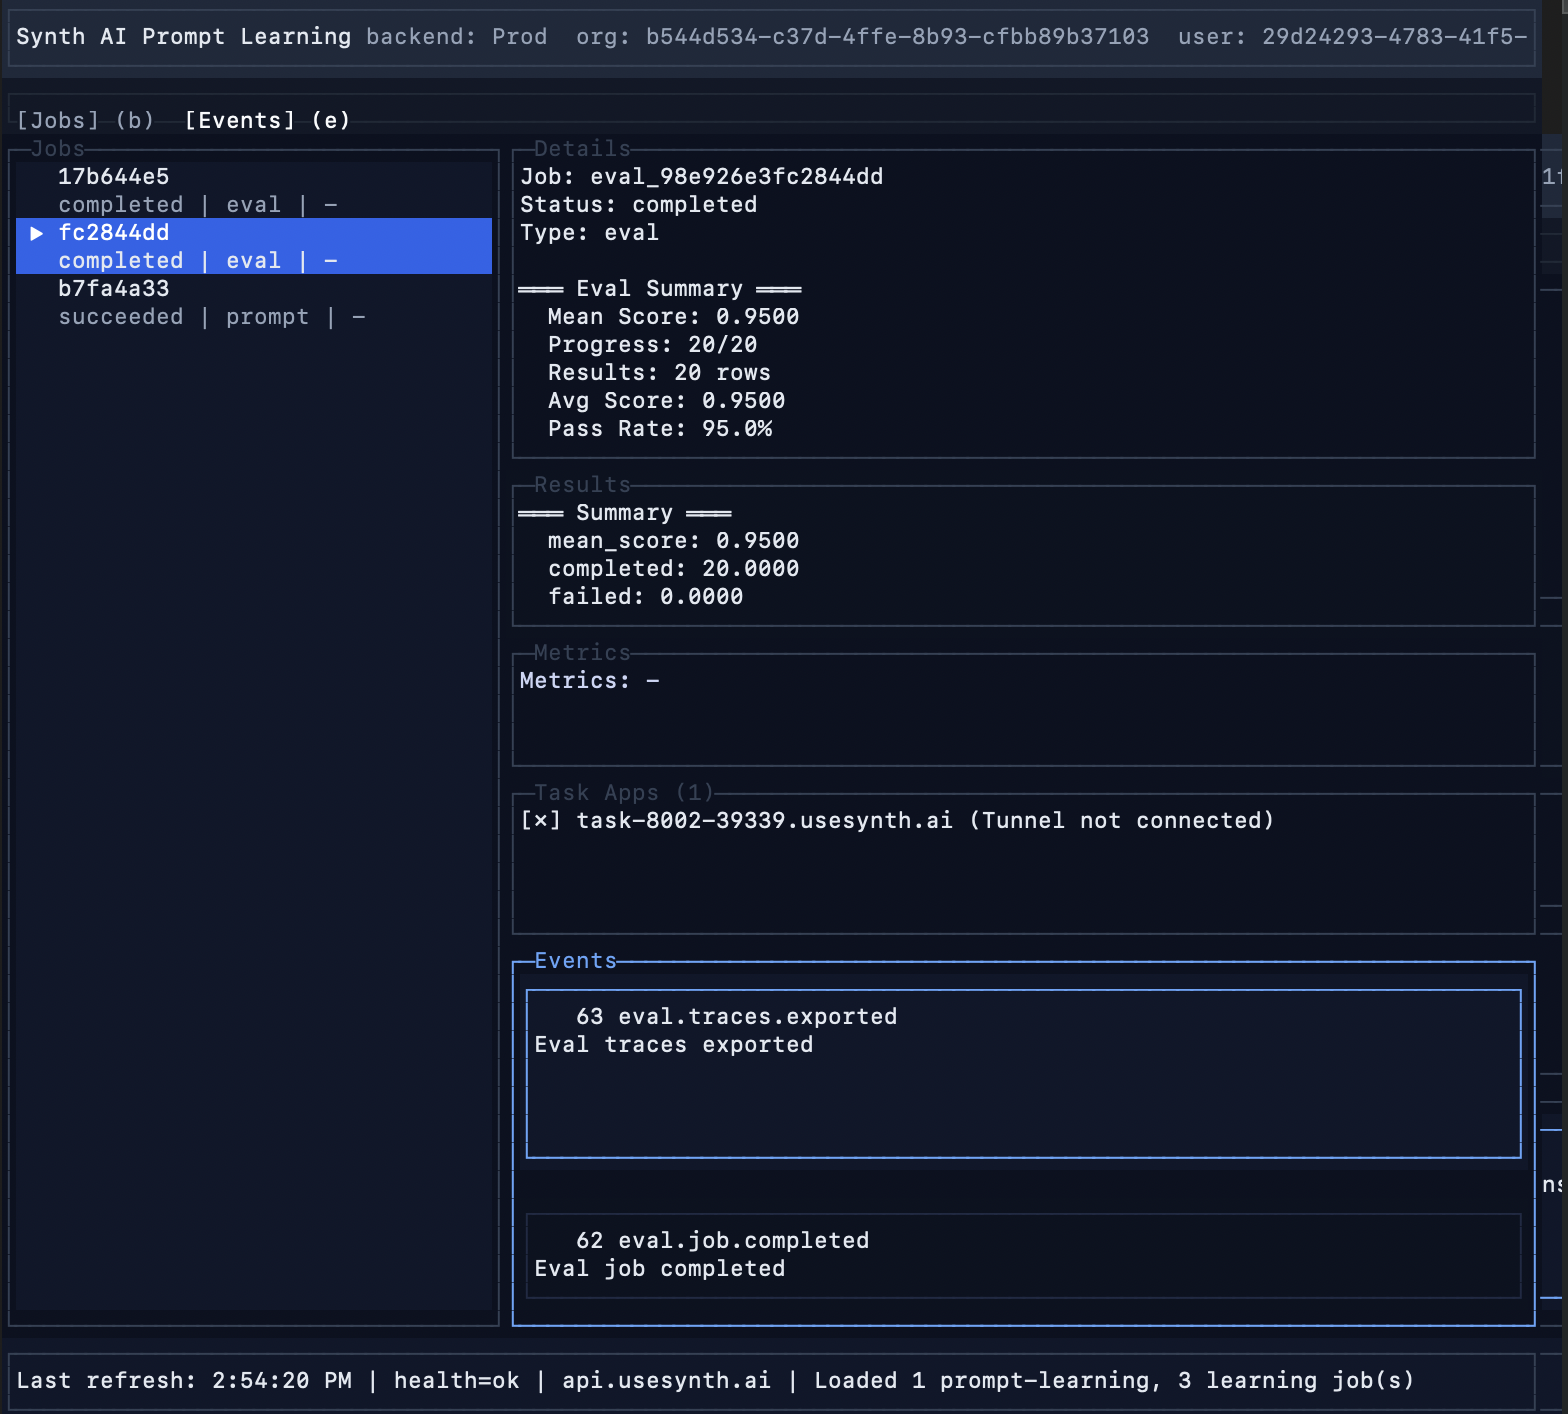Click Loaded 1 prompt-learning status message
Viewport: 1568px width, 1414px height.
(1114, 1380)
